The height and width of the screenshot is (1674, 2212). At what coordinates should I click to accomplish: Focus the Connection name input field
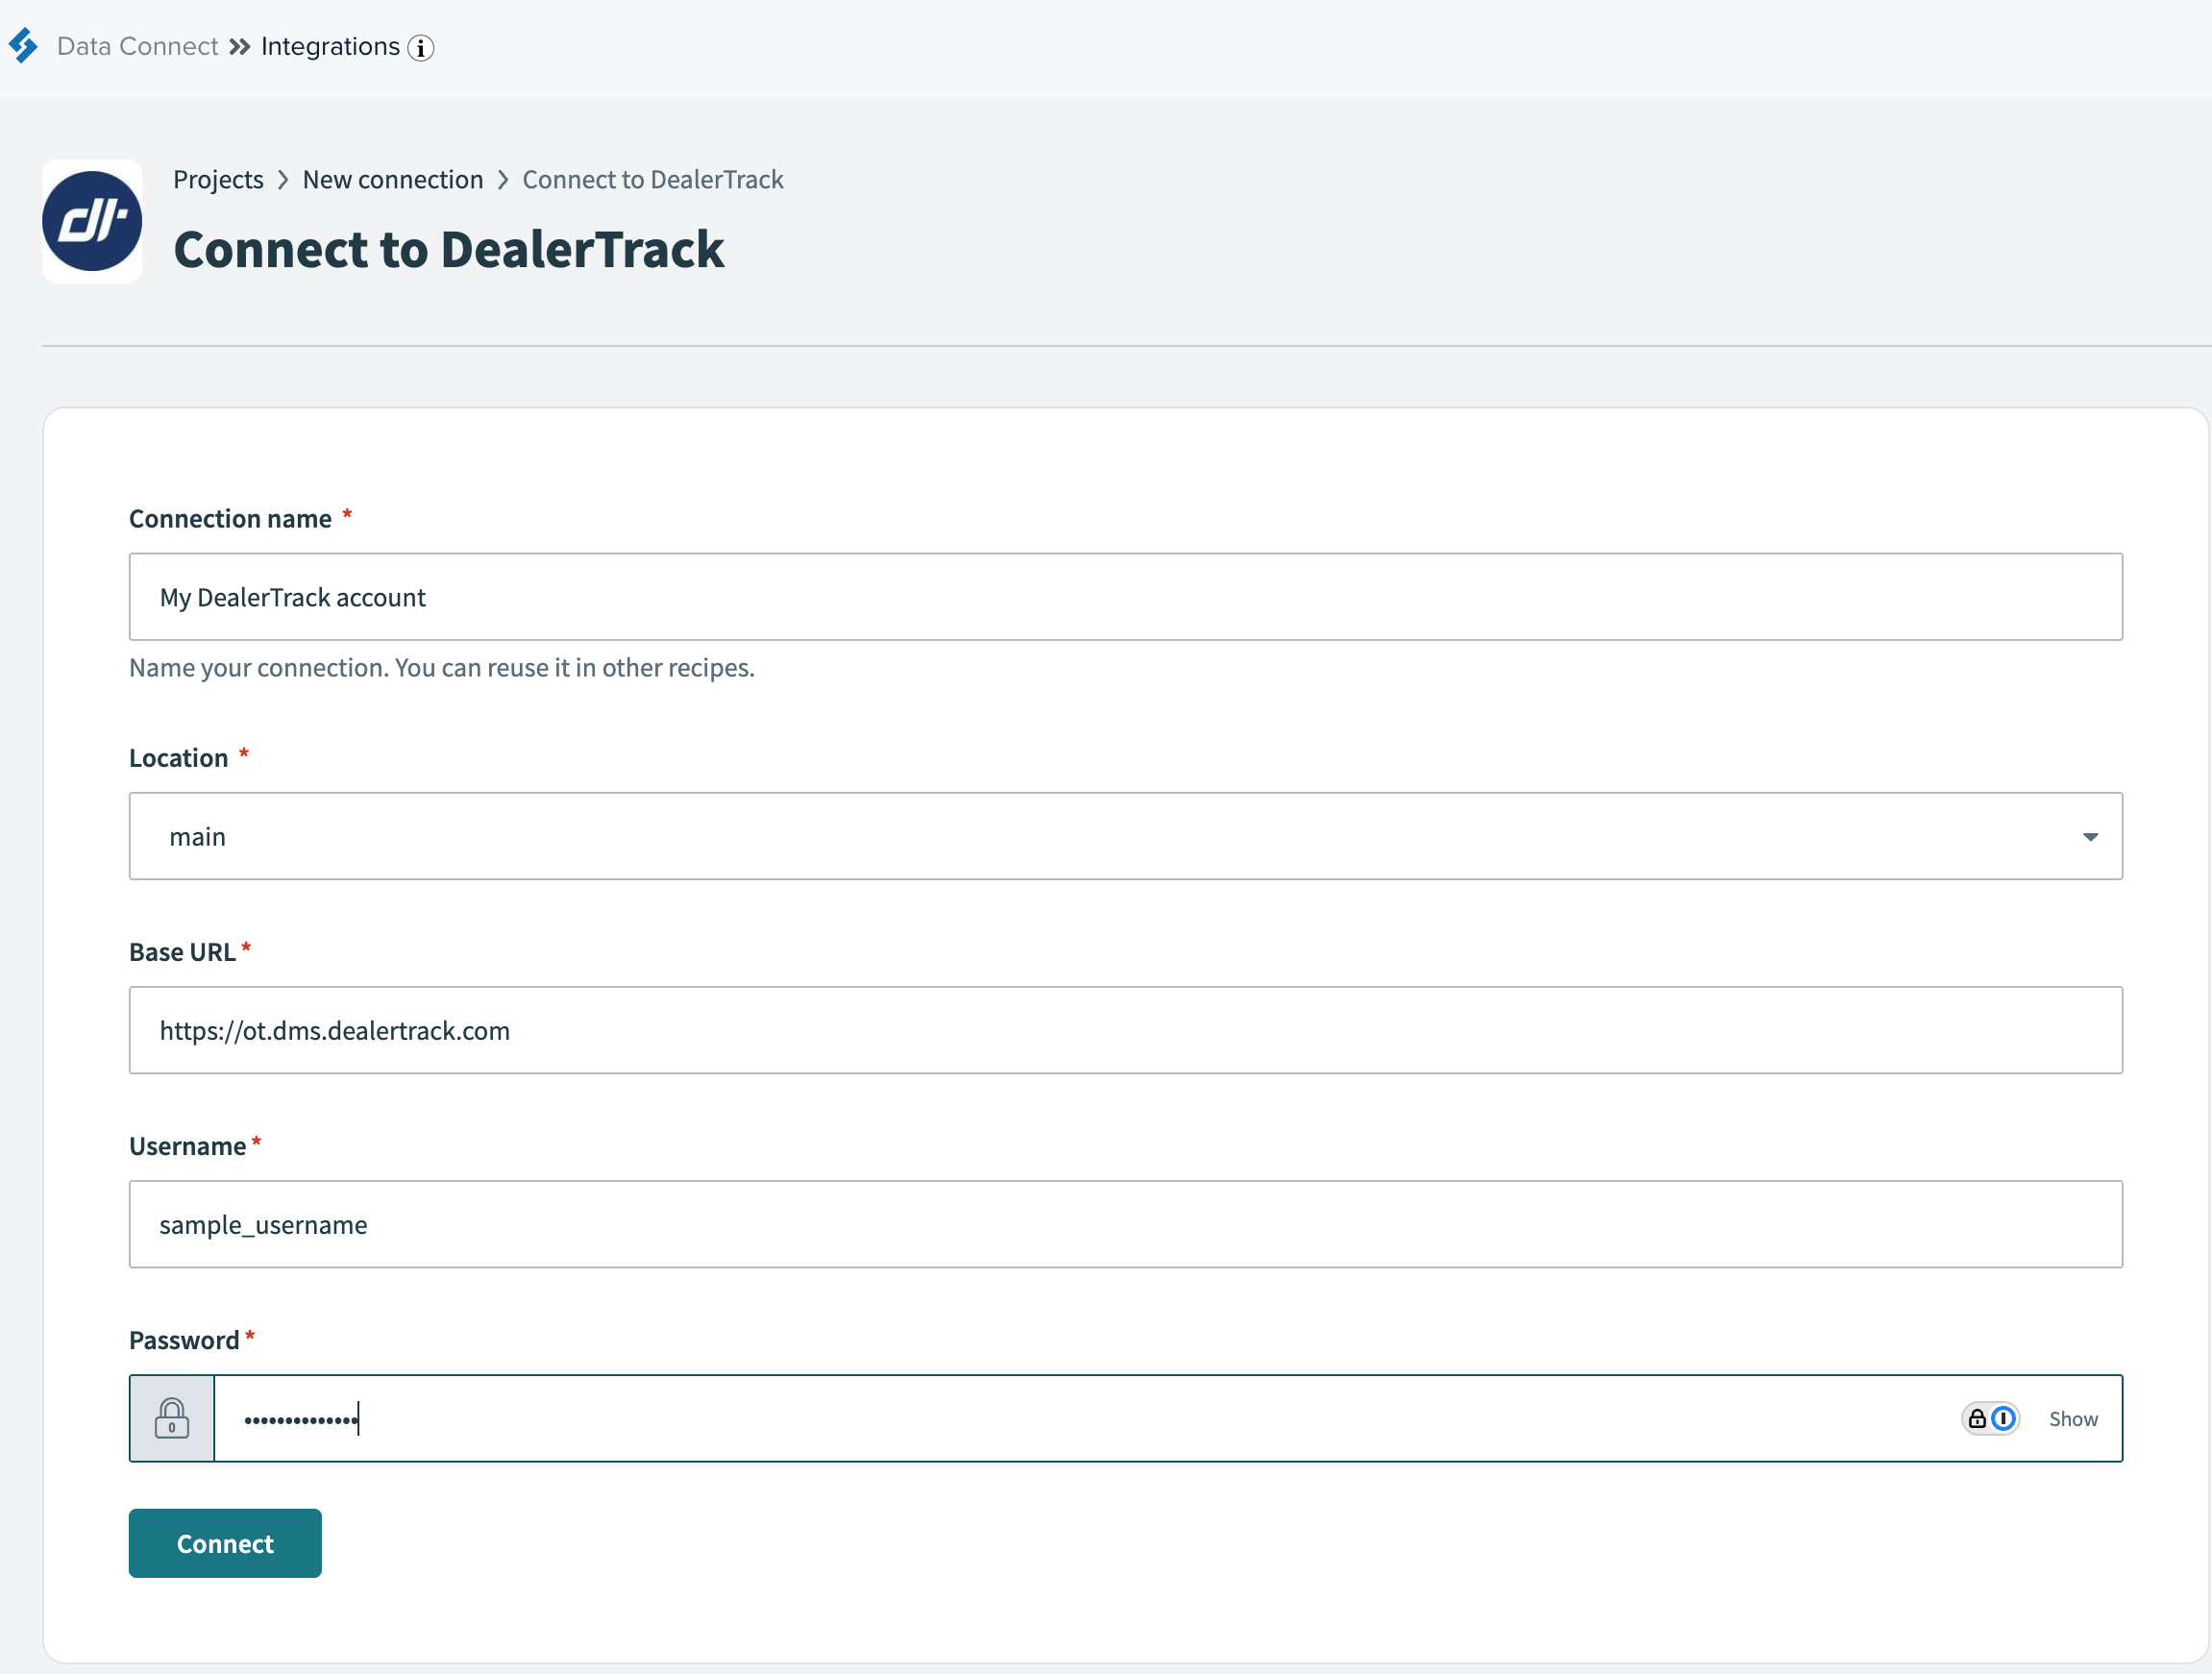[1125, 597]
